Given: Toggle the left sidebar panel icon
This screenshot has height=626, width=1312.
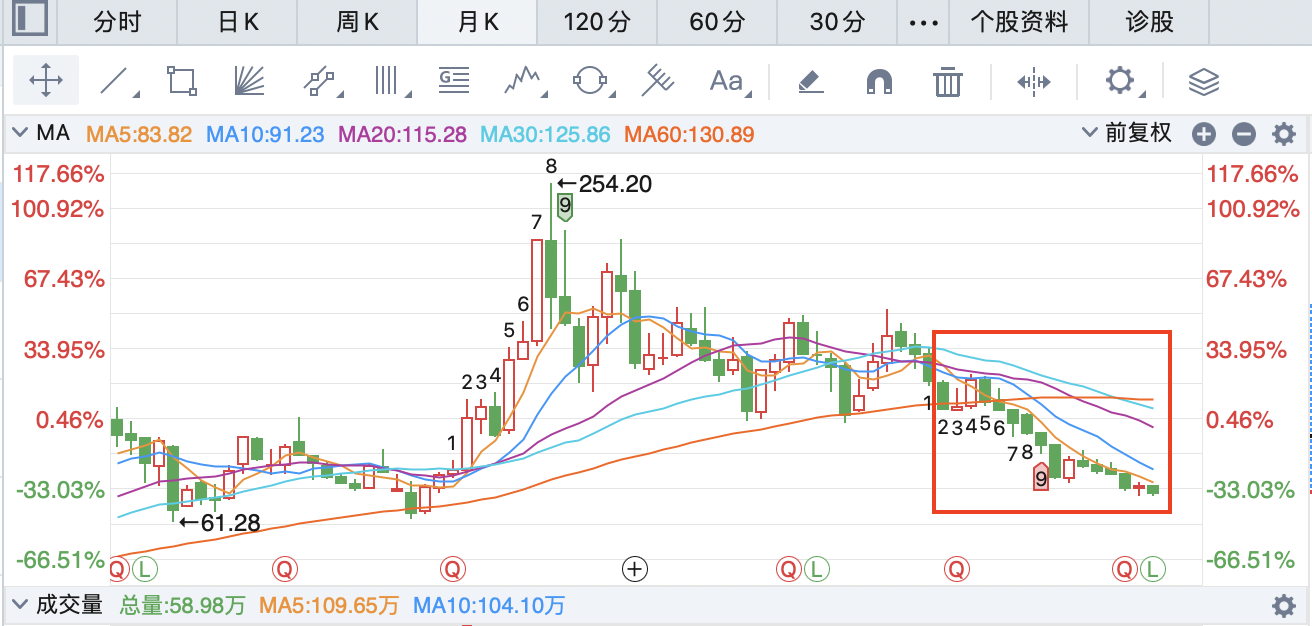Looking at the screenshot, I should [30, 20].
